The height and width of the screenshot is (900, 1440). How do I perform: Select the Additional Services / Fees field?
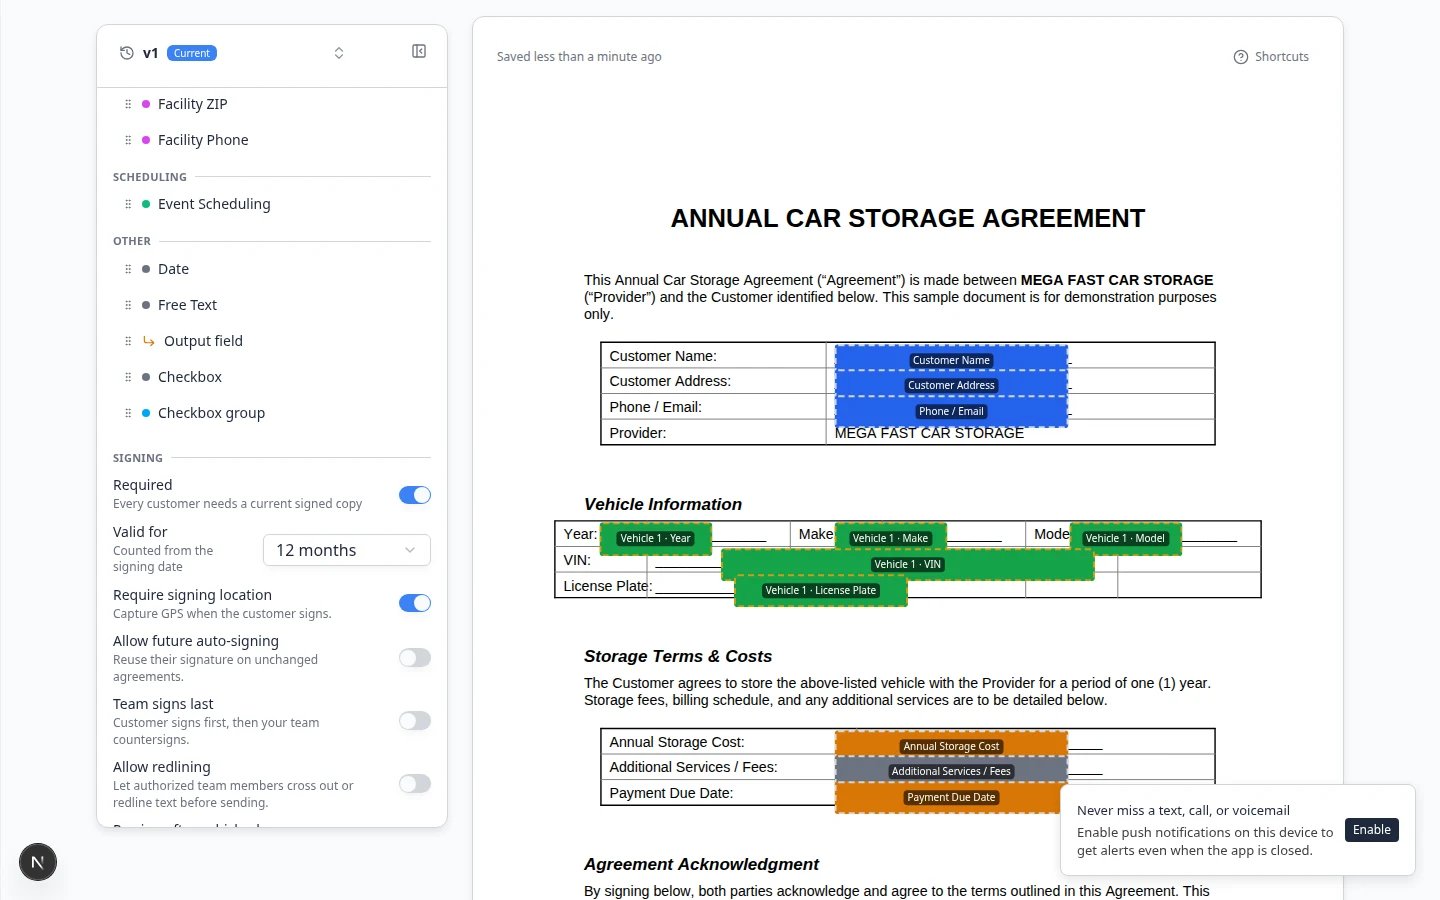951,770
